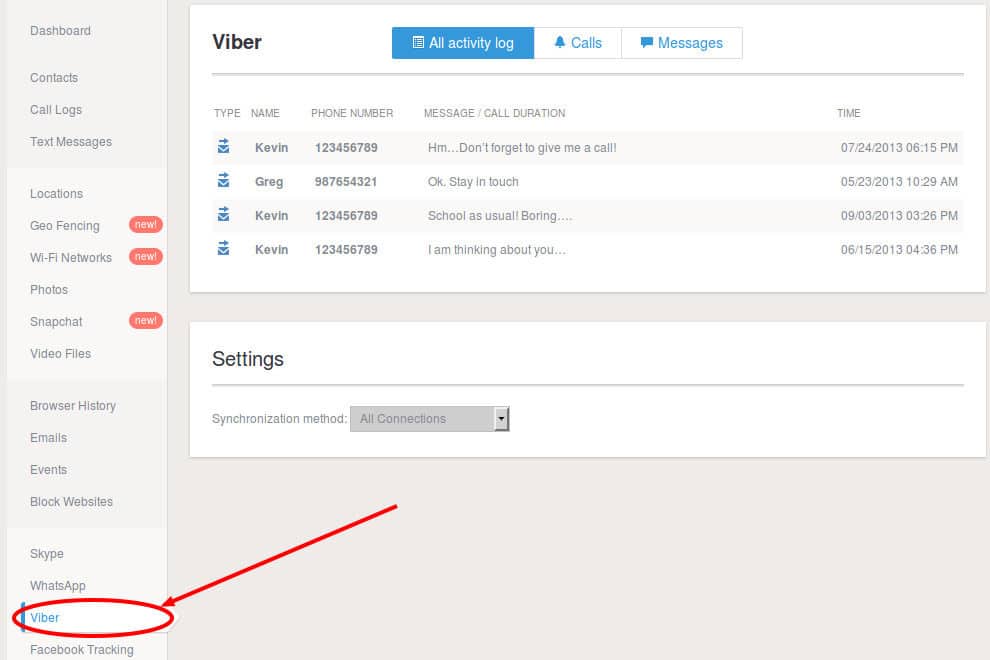Click the message type icon in the 07/24/2013 Kevin row
990x660 pixels.
(224, 147)
